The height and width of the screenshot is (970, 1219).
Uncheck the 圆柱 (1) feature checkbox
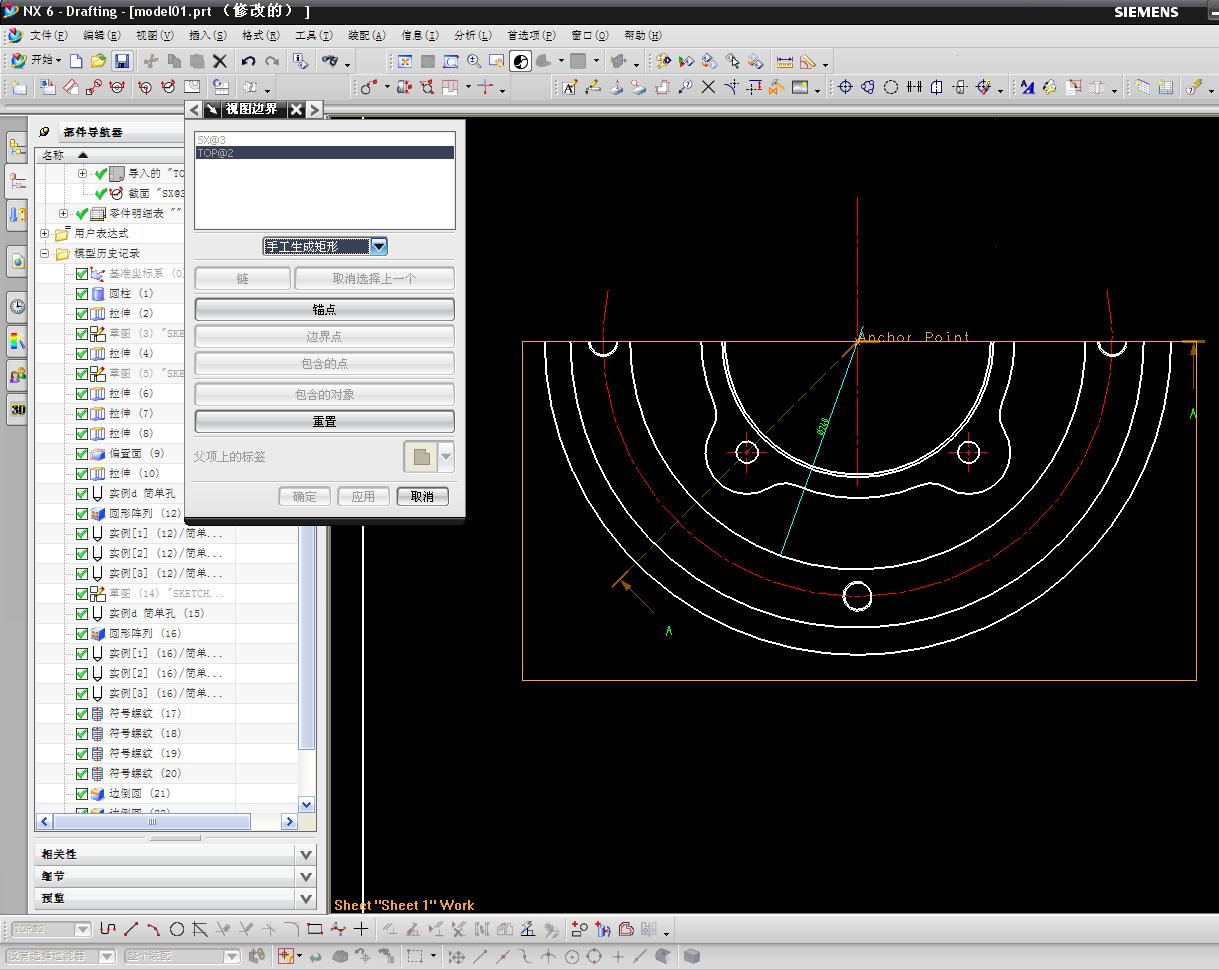82,294
